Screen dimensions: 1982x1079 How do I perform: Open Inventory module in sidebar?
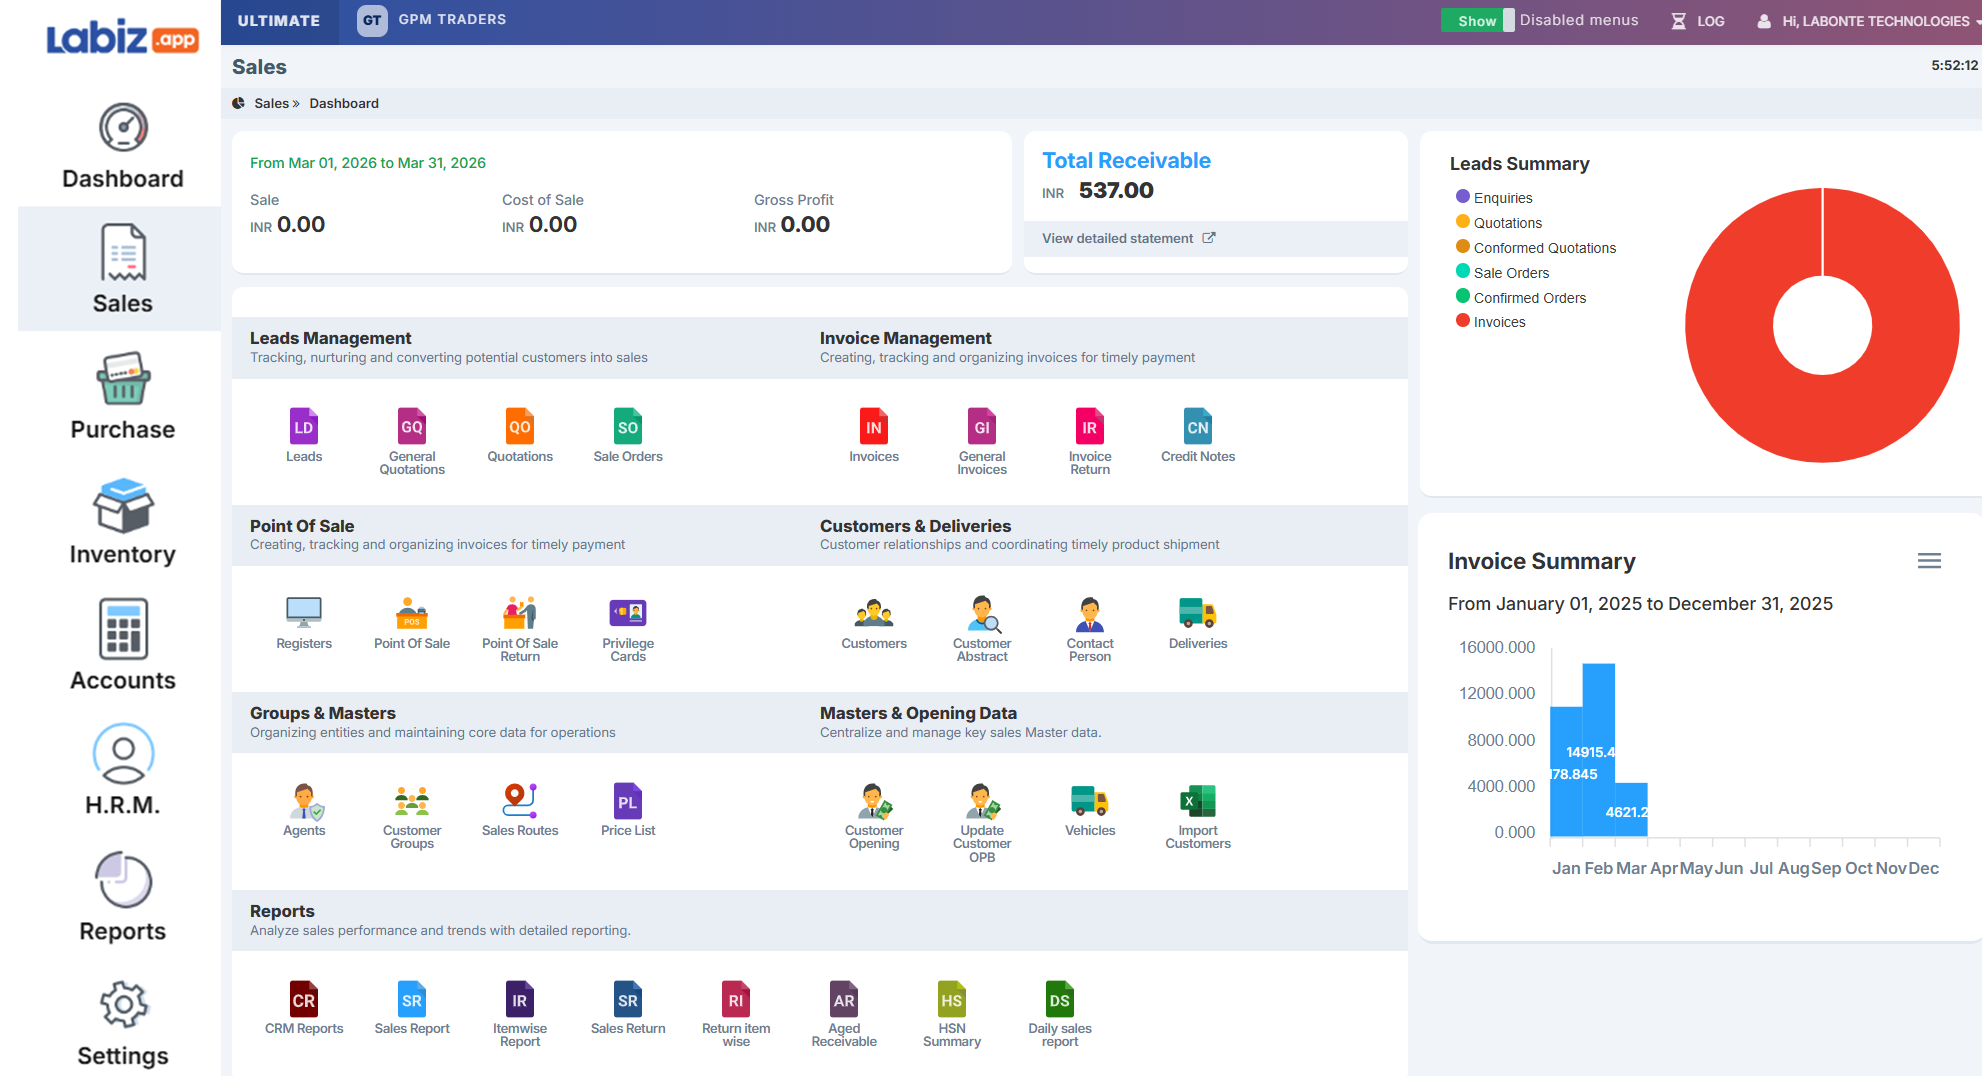click(x=123, y=521)
